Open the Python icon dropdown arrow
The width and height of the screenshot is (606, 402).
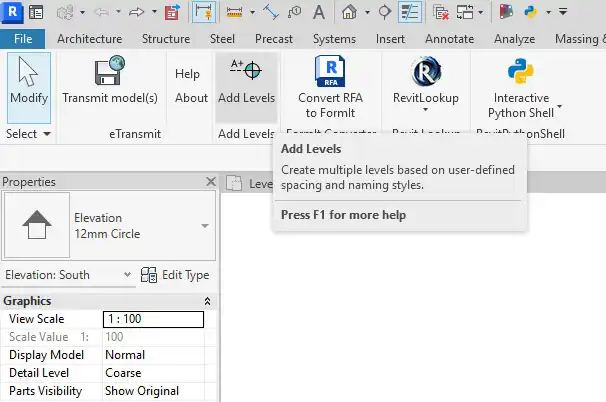click(548, 12)
